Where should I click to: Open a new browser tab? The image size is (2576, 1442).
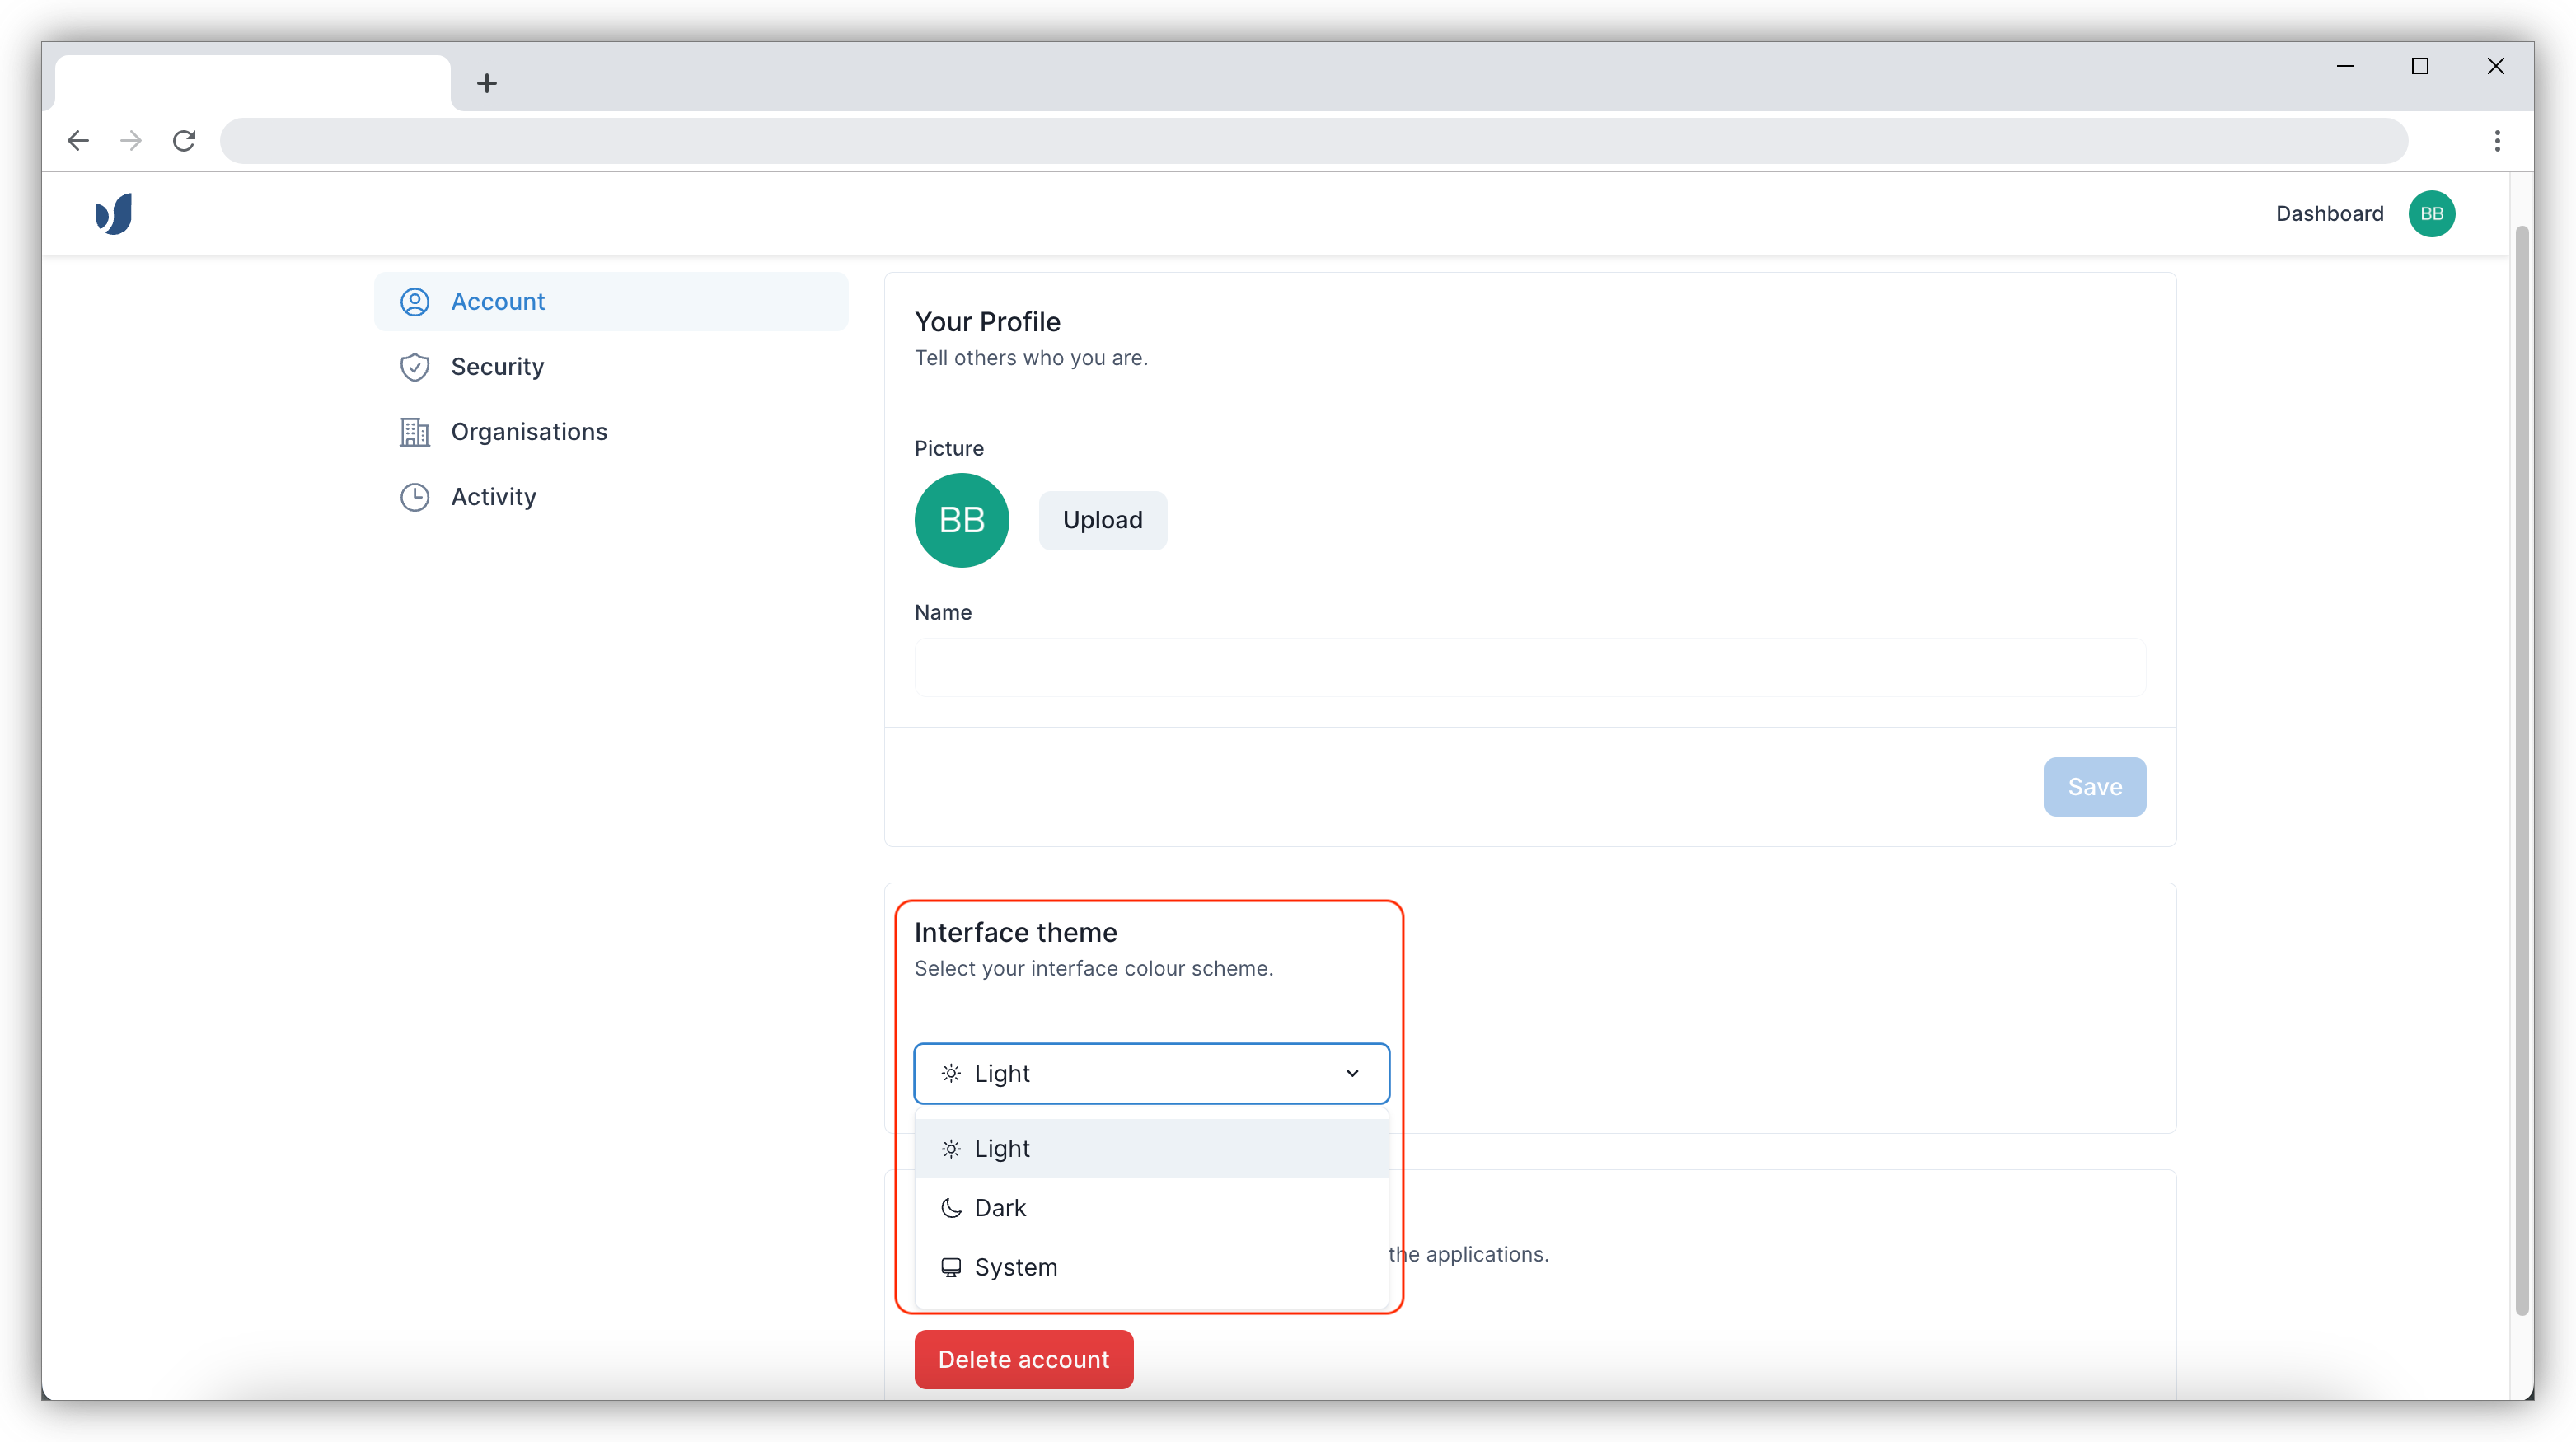487,83
